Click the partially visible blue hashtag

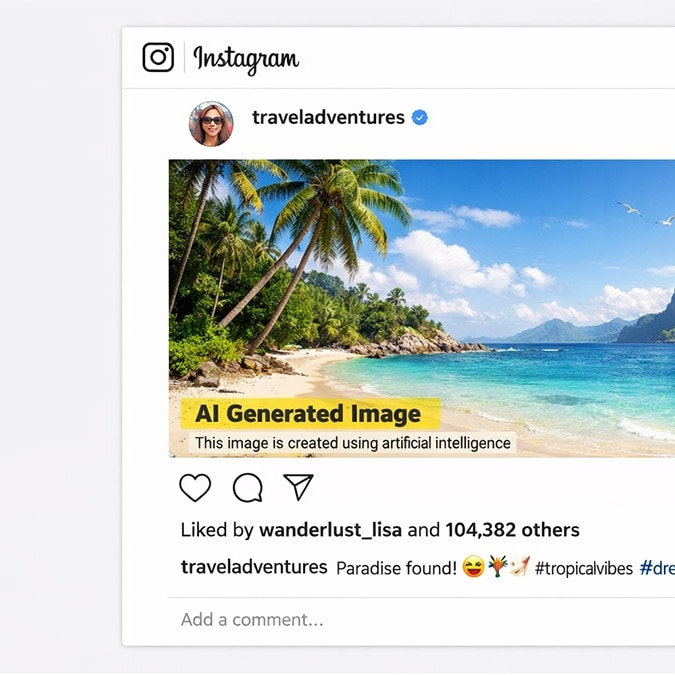point(657,568)
